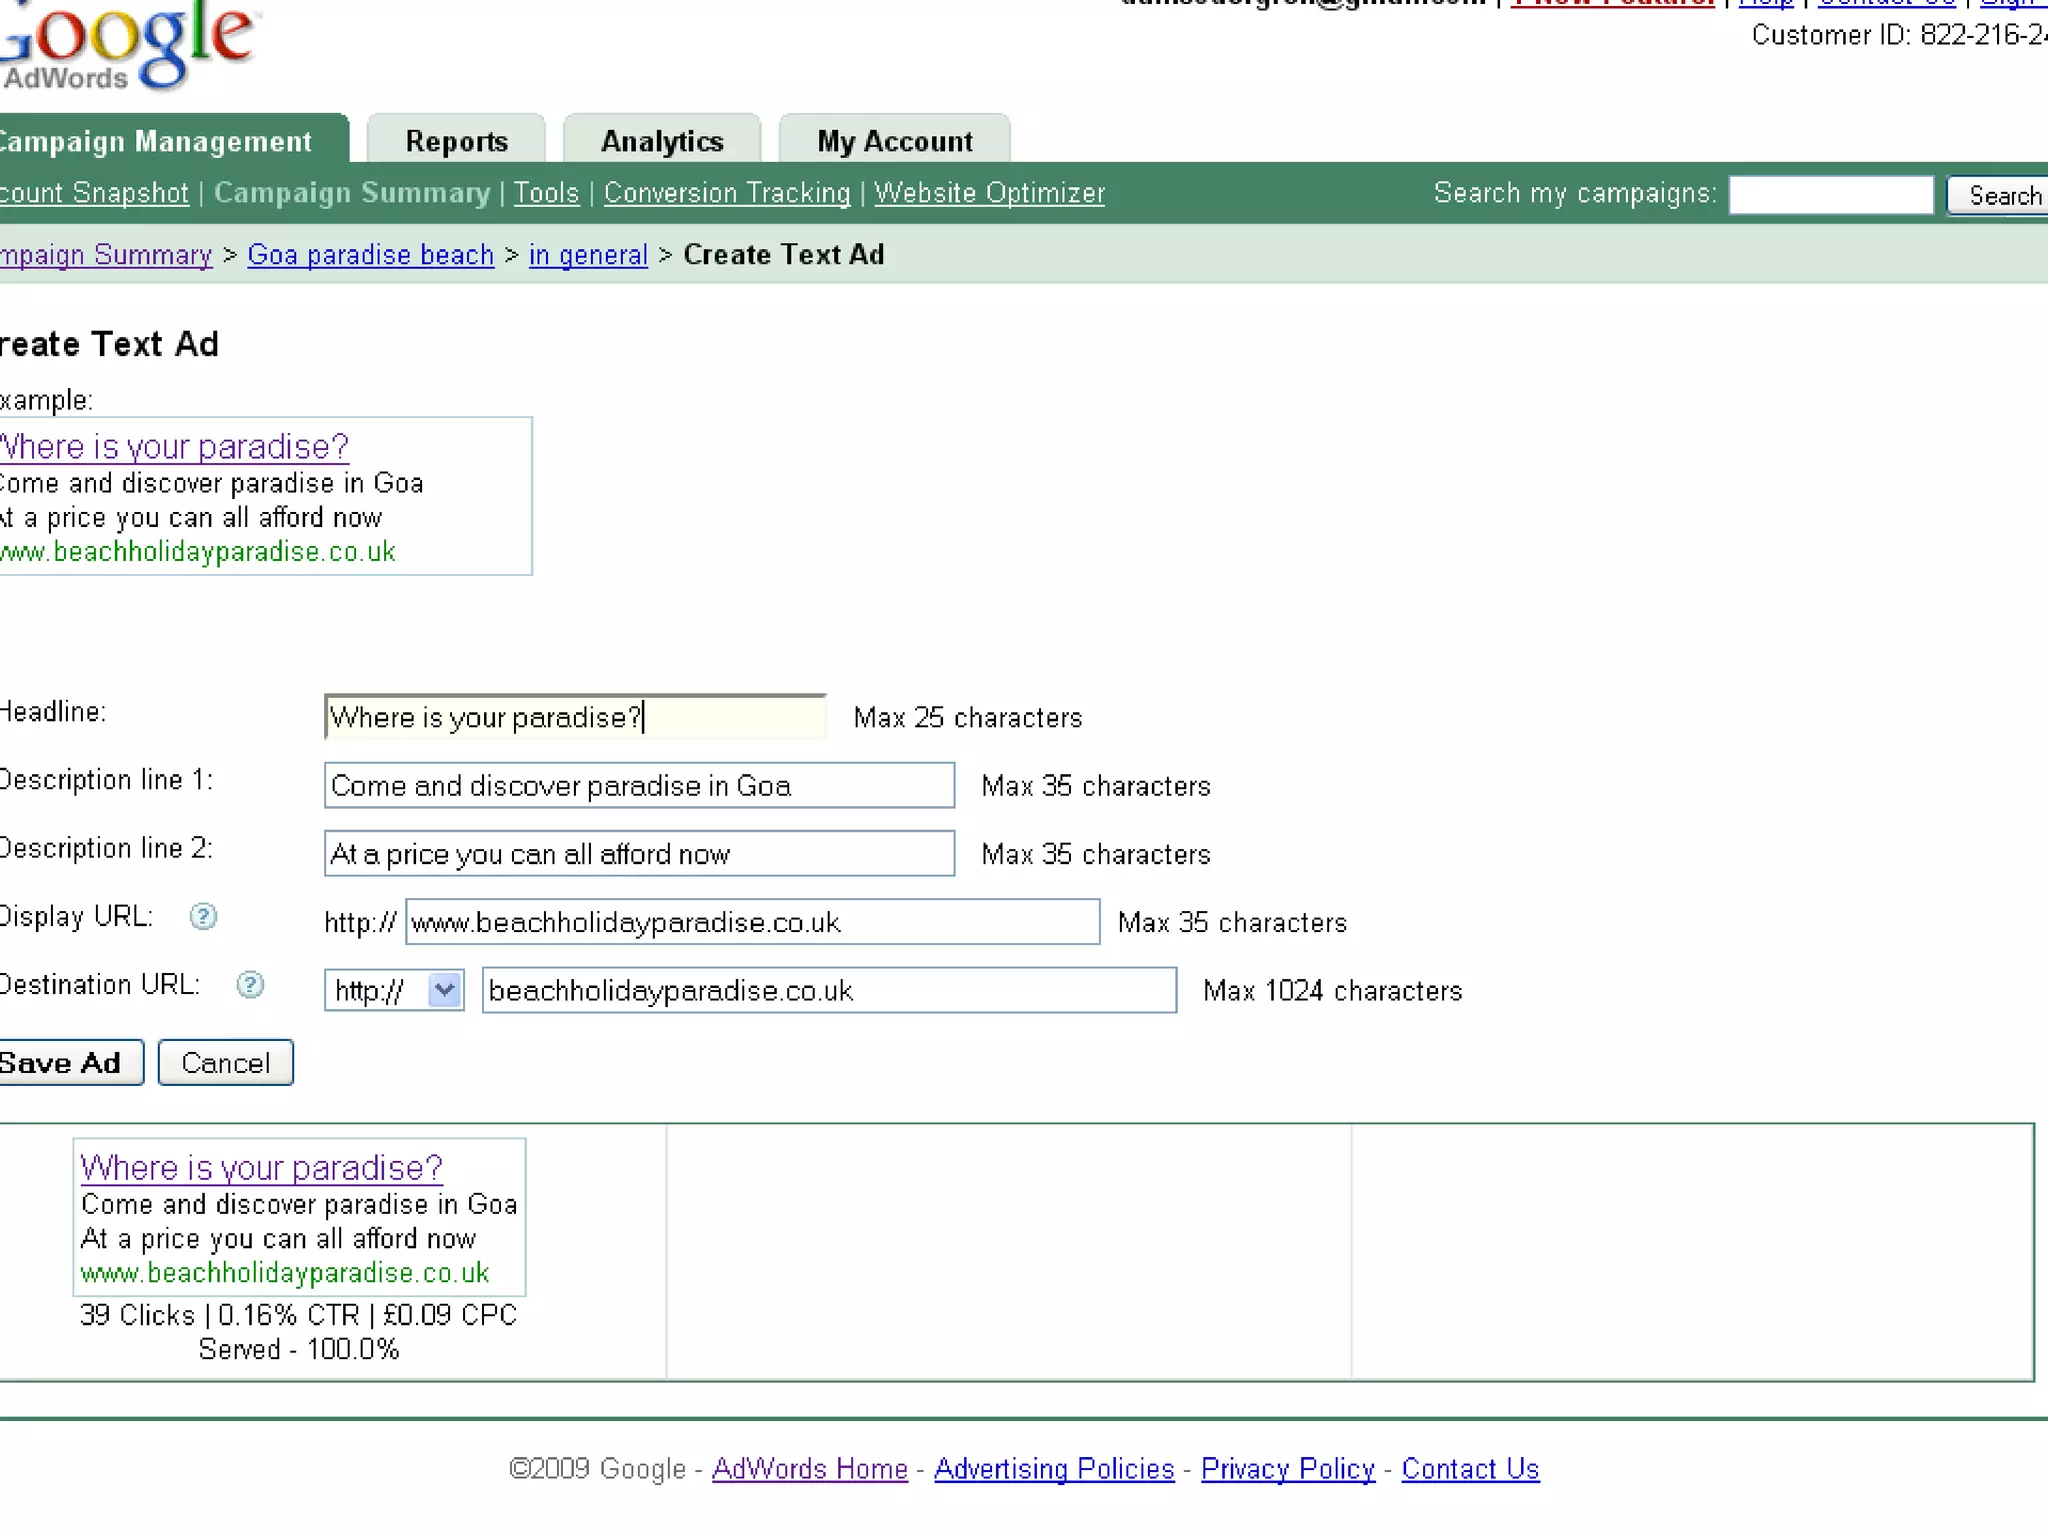Image resolution: width=2048 pixels, height=1536 pixels.
Task: Go to Website Optimizer
Action: tap(989, 192)
